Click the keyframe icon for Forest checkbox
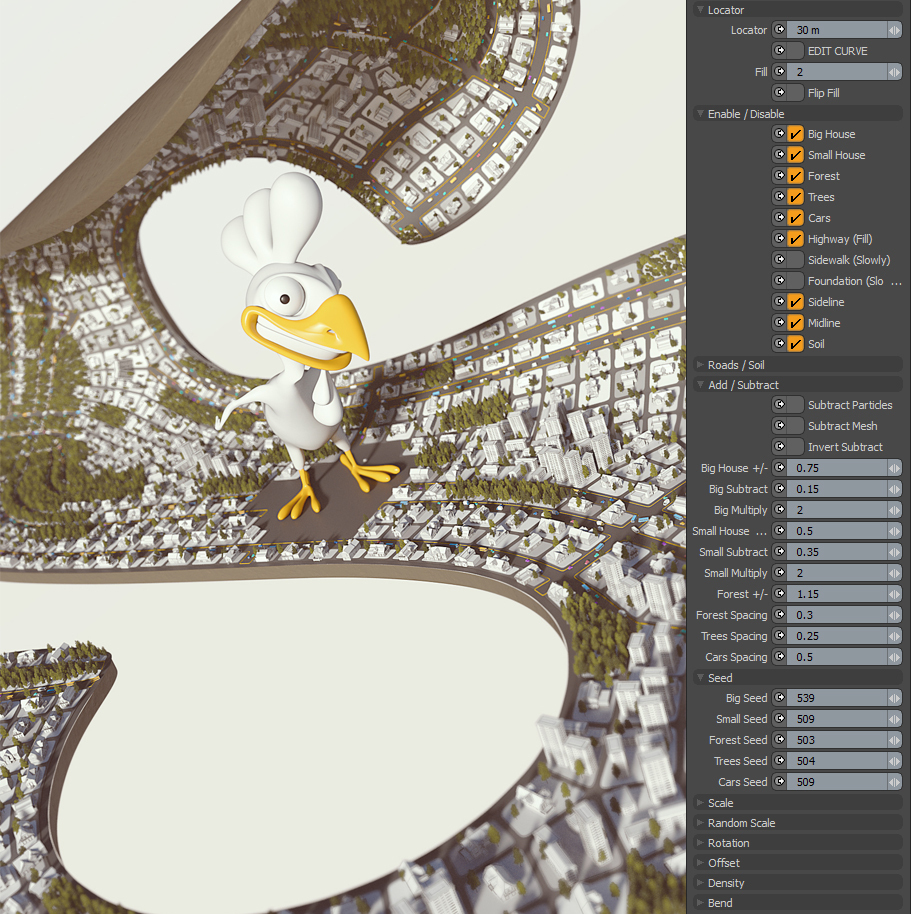The image size is (911, 914). click(x=779, y=176)
